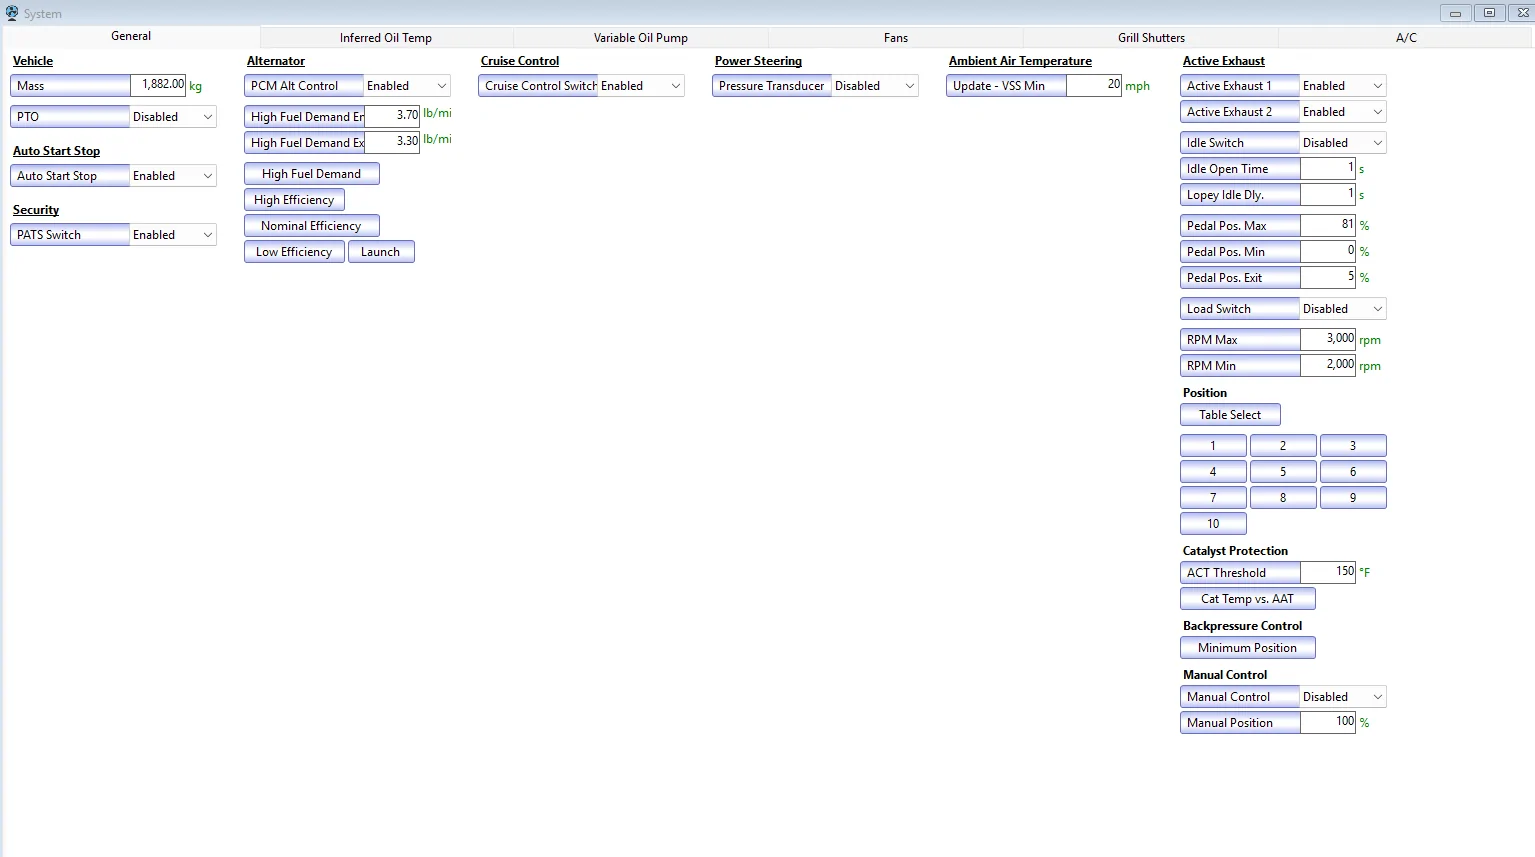The height and width of the screenshot is (857, 1535).
Task: Open the A/C tab
Action: pos(1406,38)
